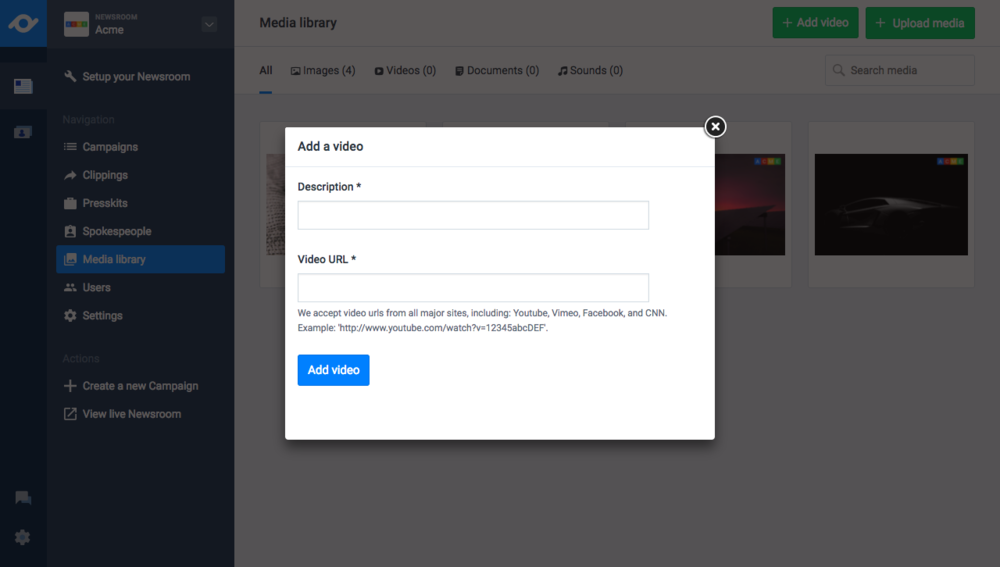Image resolution: width=1000 pixels, height=567 pixels.
Task: Go to Users in sidebar
Action: coord(140,287)
